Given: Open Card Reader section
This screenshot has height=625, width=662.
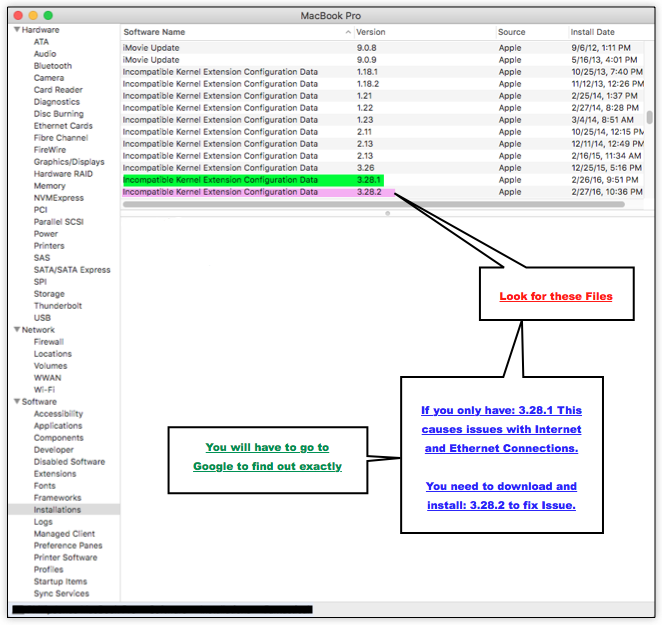Looking at the screenshot, I should [x=58, y=90].
